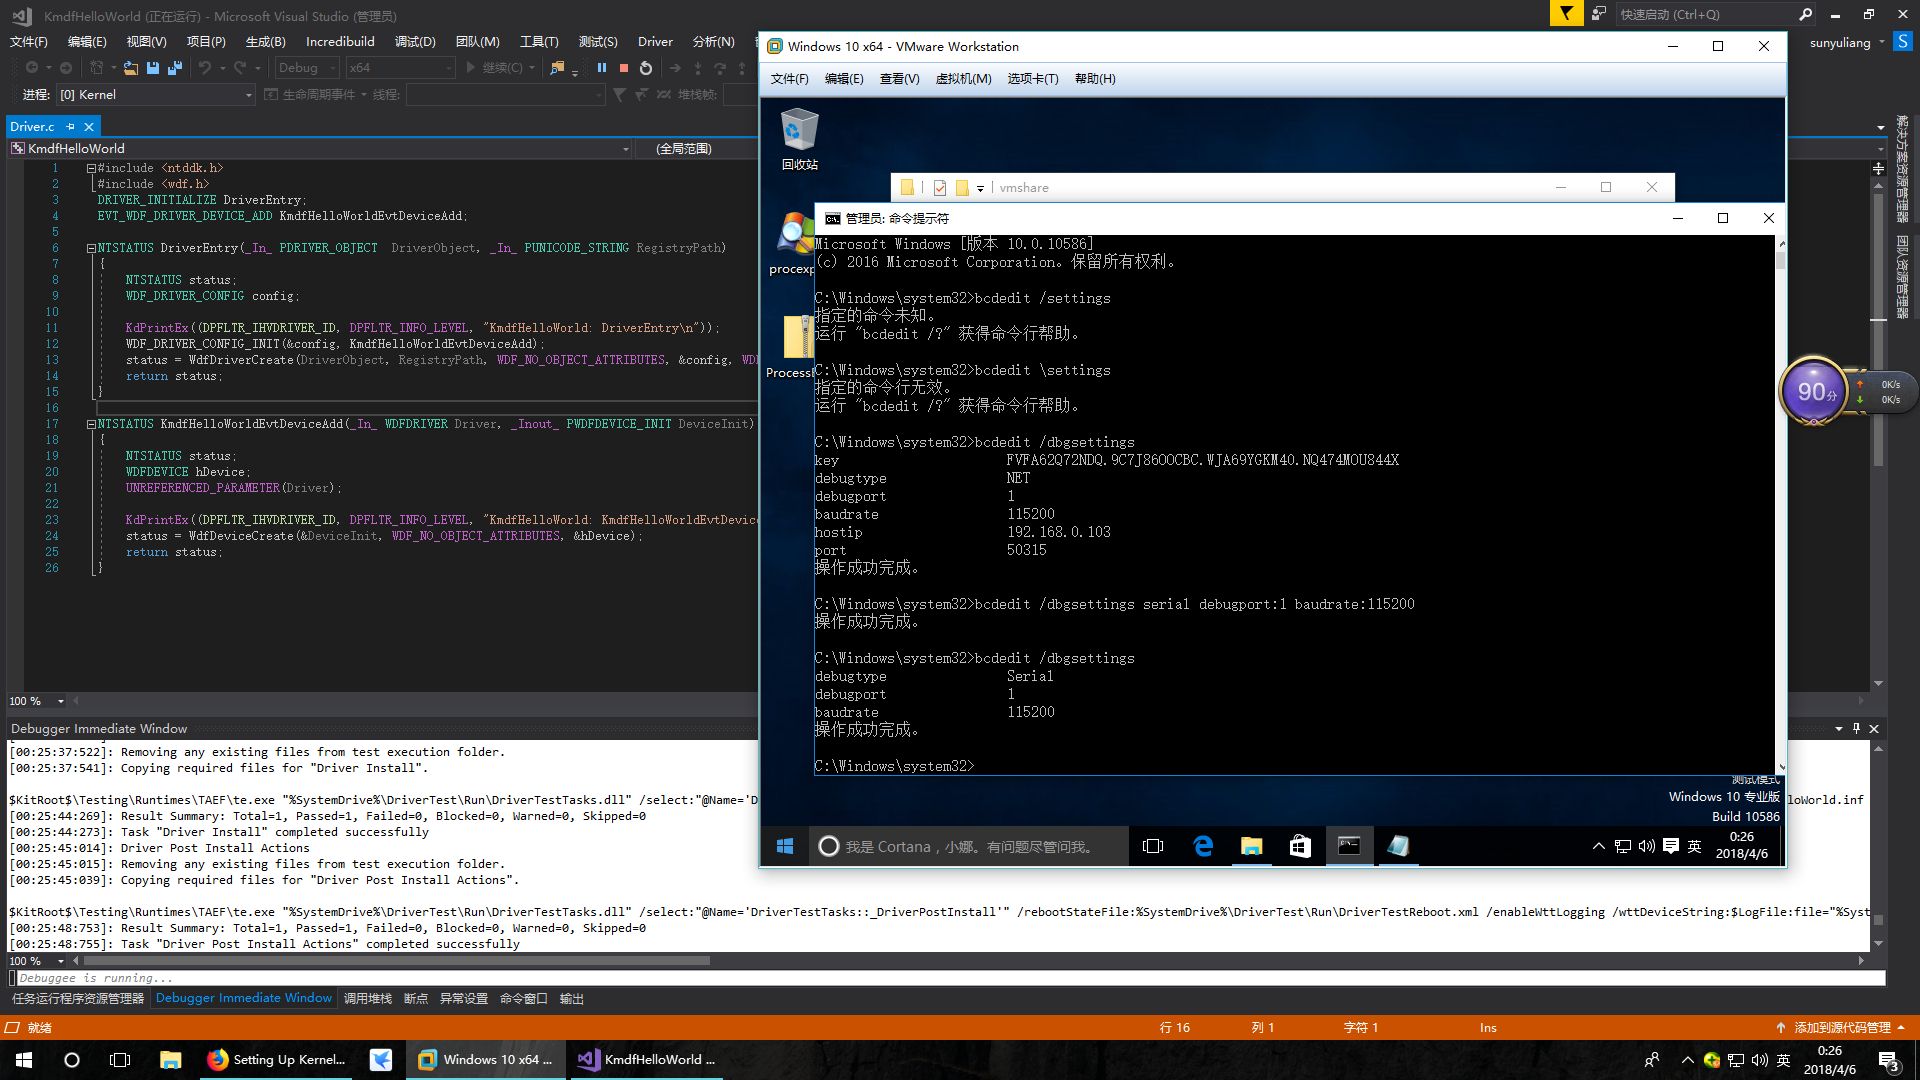This screenshot has width=1920, height=1080.
Task: Switch to the 调用堆栈 tab
Action: (x=368, y=998)
